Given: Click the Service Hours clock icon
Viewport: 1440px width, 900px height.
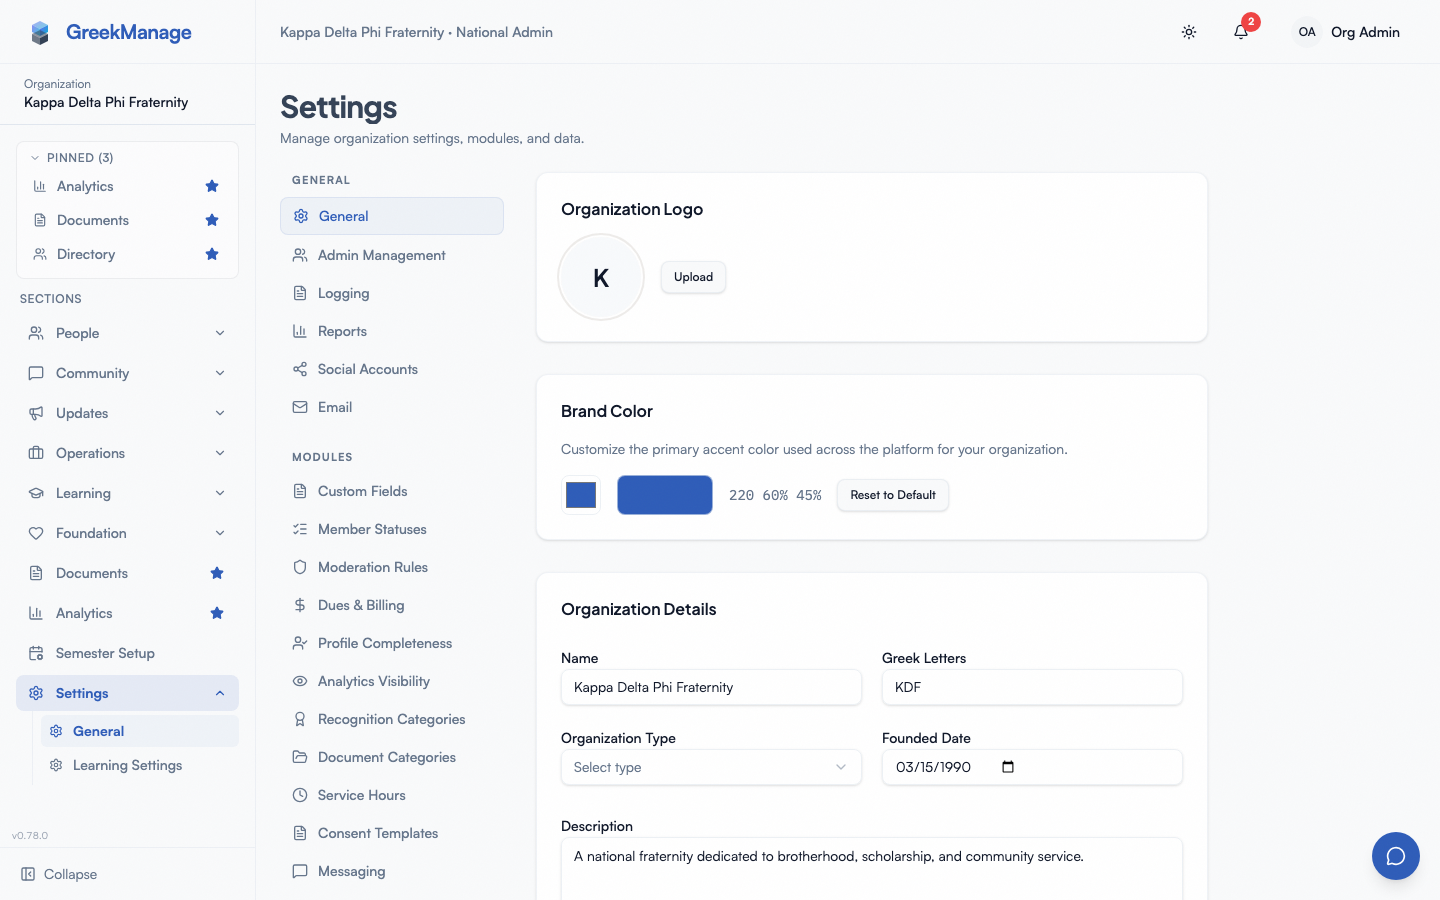Looking at the screenshot, I should [300, 795].
